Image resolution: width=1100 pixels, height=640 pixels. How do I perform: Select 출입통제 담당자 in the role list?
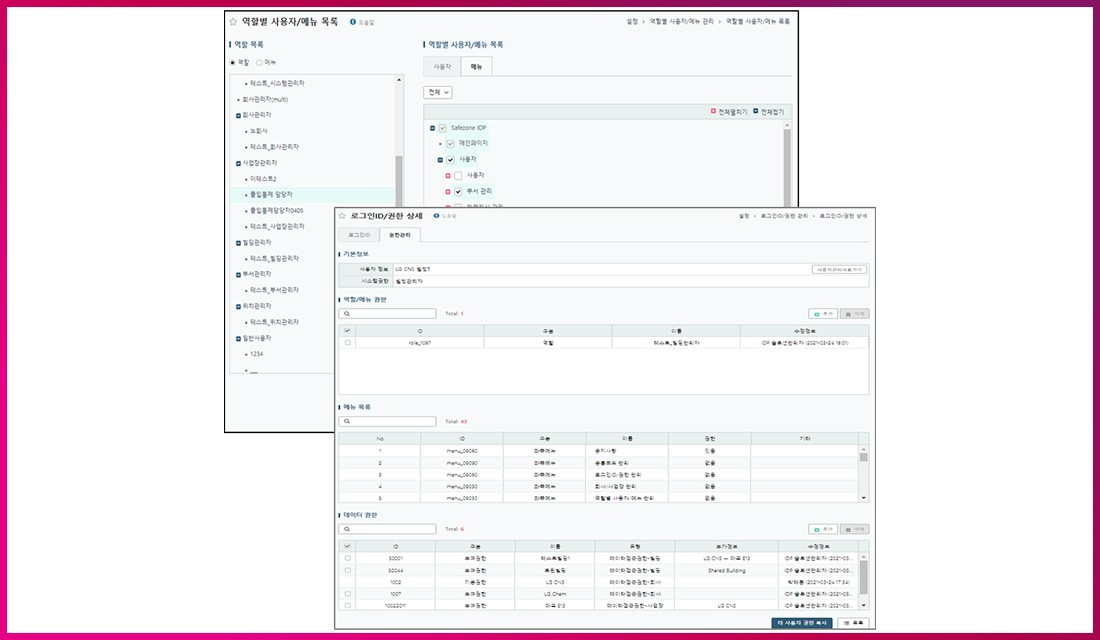pos(271,194)
